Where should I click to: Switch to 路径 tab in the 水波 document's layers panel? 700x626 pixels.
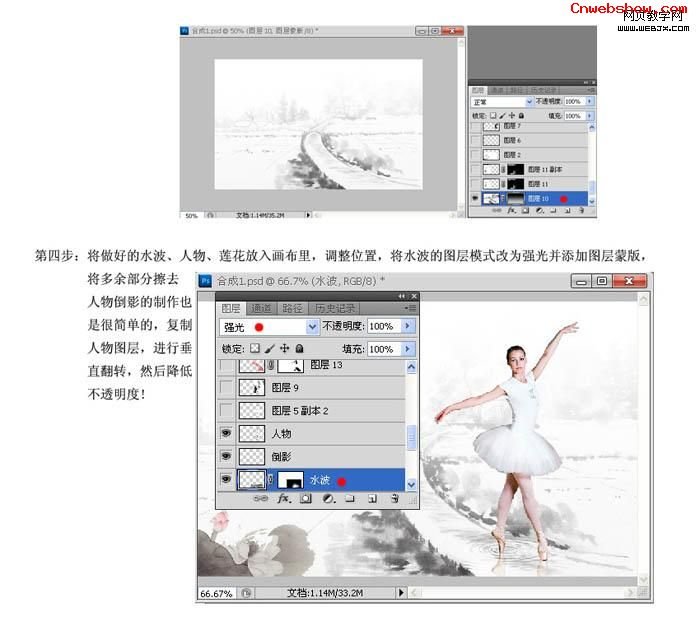tap(293, 308)
